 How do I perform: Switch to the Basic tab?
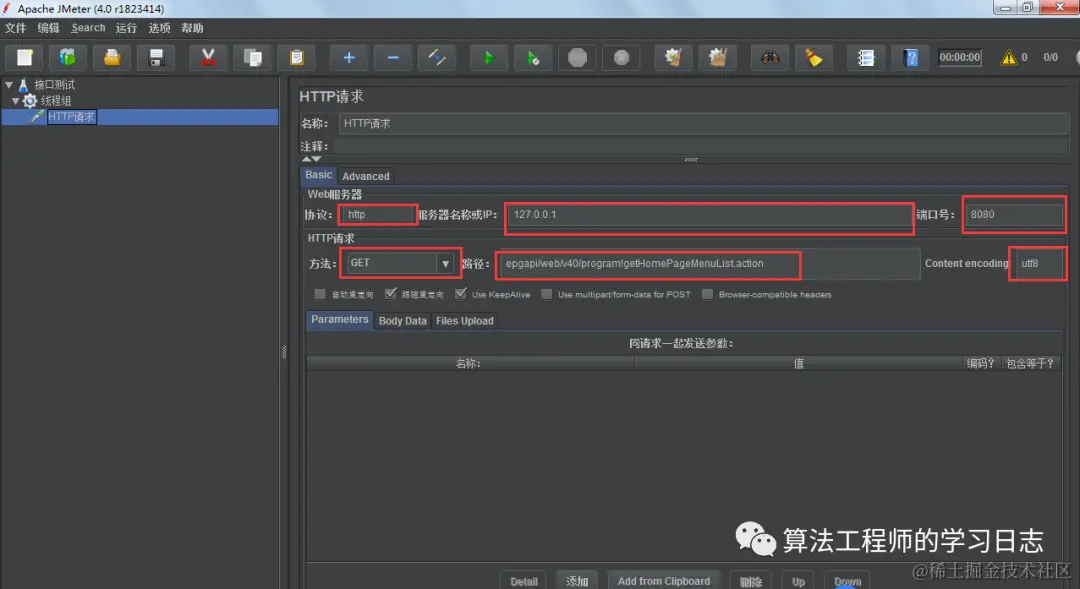tap(318, 175)
